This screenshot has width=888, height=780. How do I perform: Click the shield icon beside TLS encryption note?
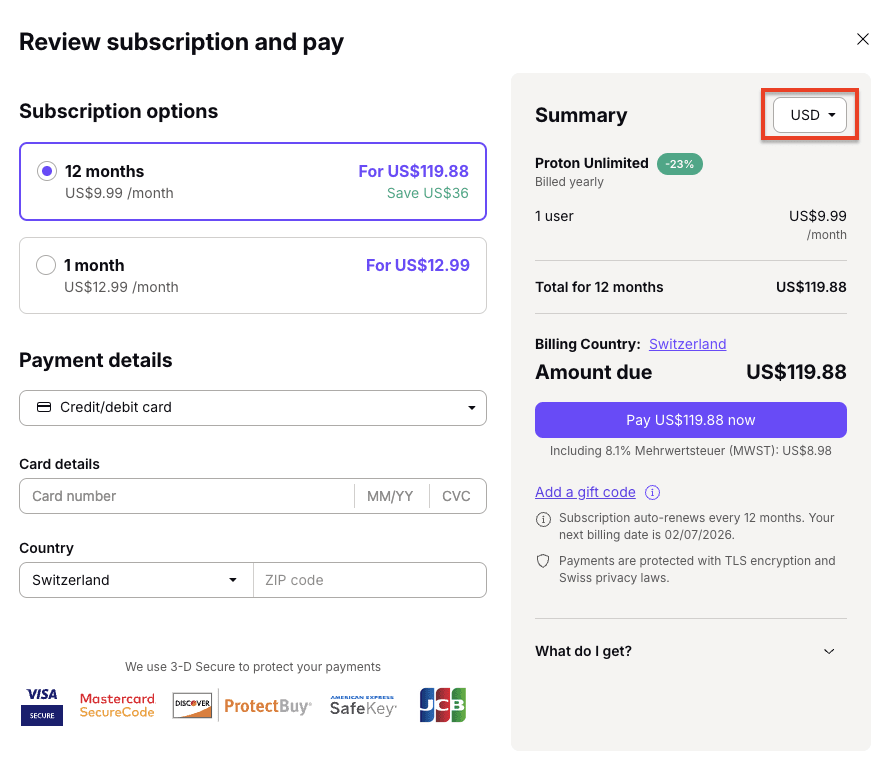point(544,561)
